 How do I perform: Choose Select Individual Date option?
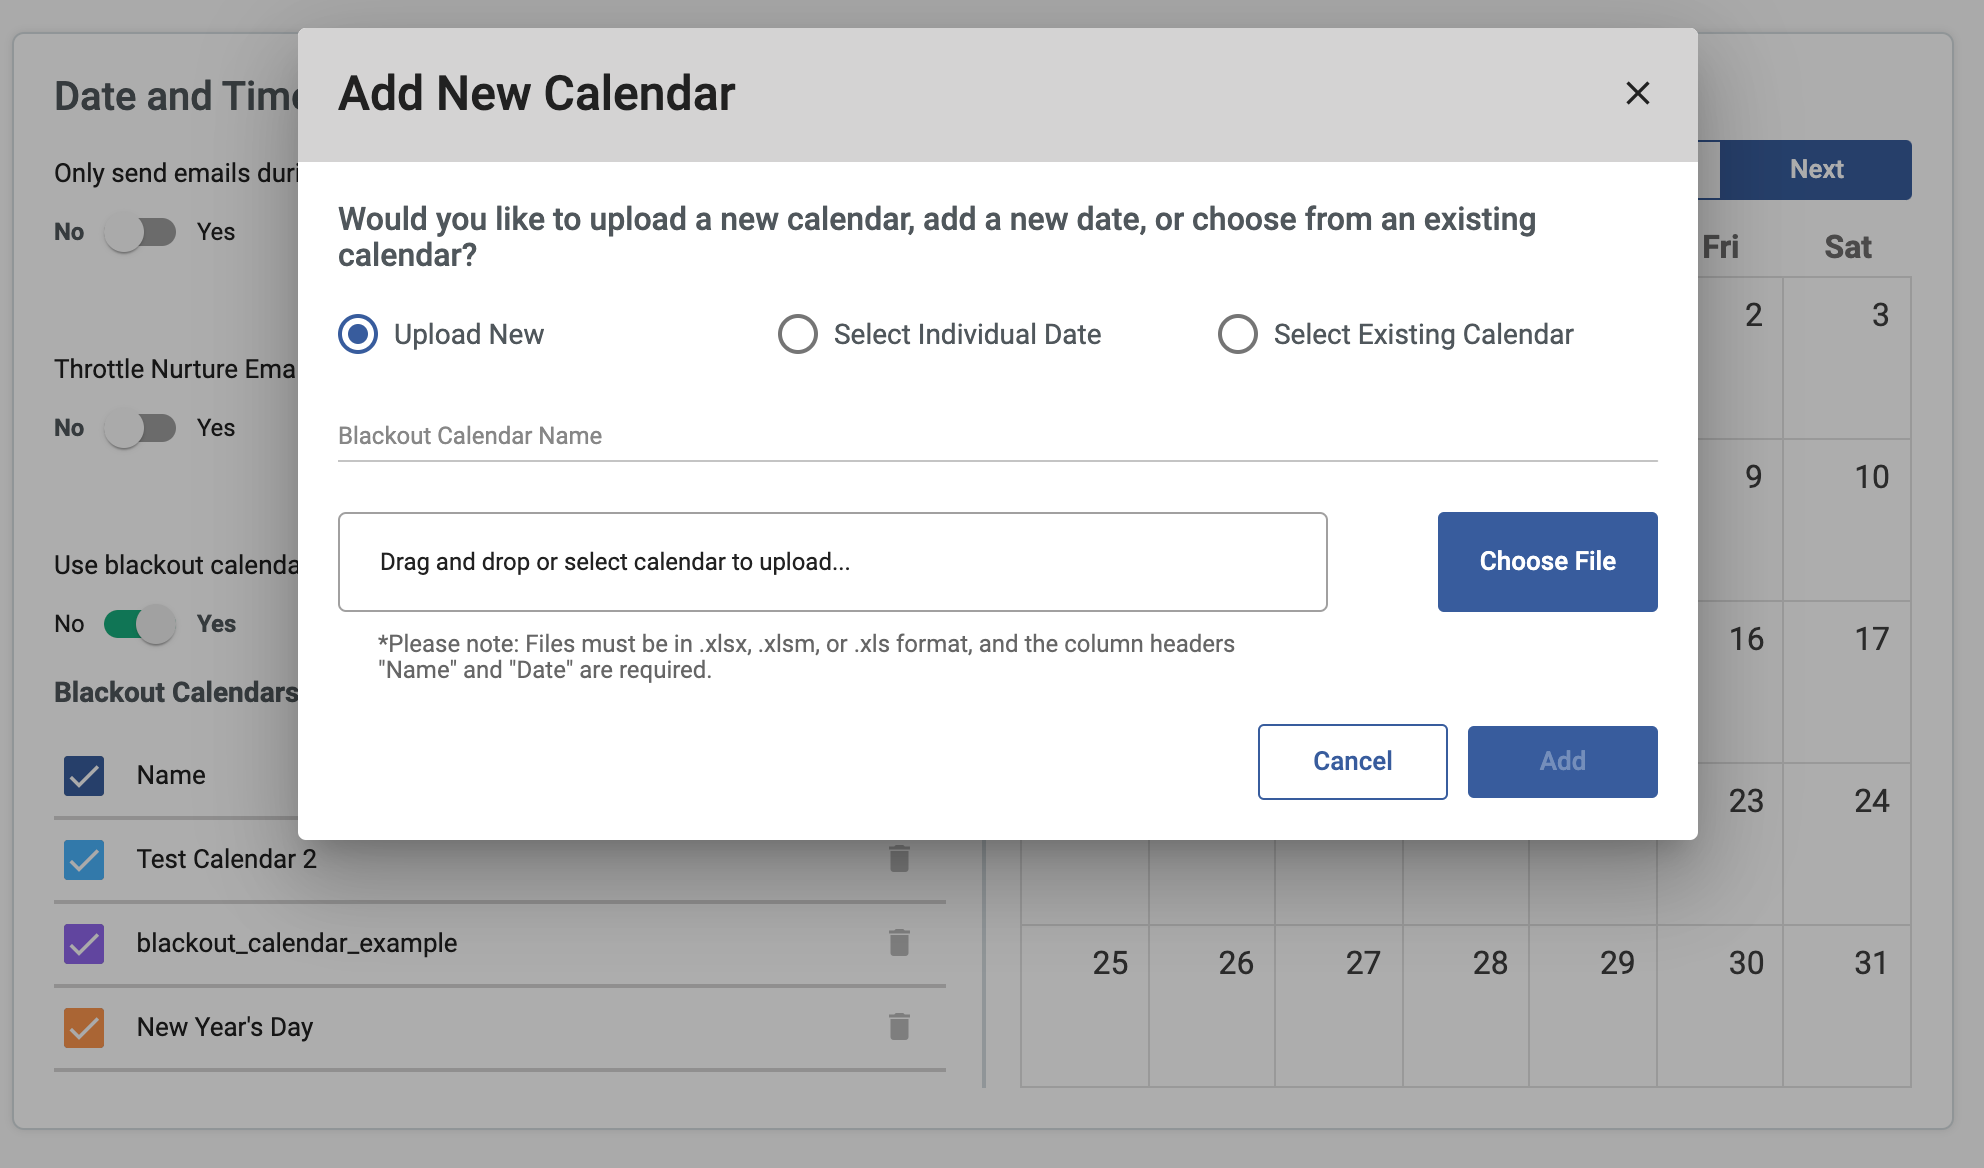[797, 334]
